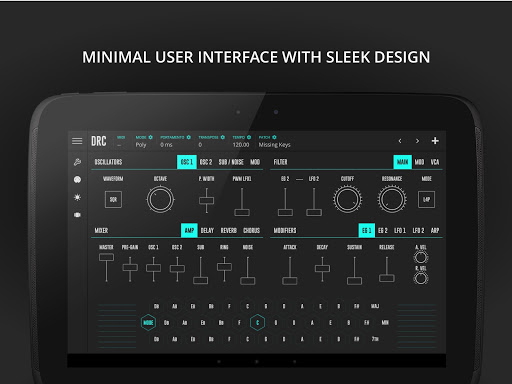The width and height of the screenshot is (512, 384).
Task: Open the Patch Missing Keys selector
Action: point(274,145)
